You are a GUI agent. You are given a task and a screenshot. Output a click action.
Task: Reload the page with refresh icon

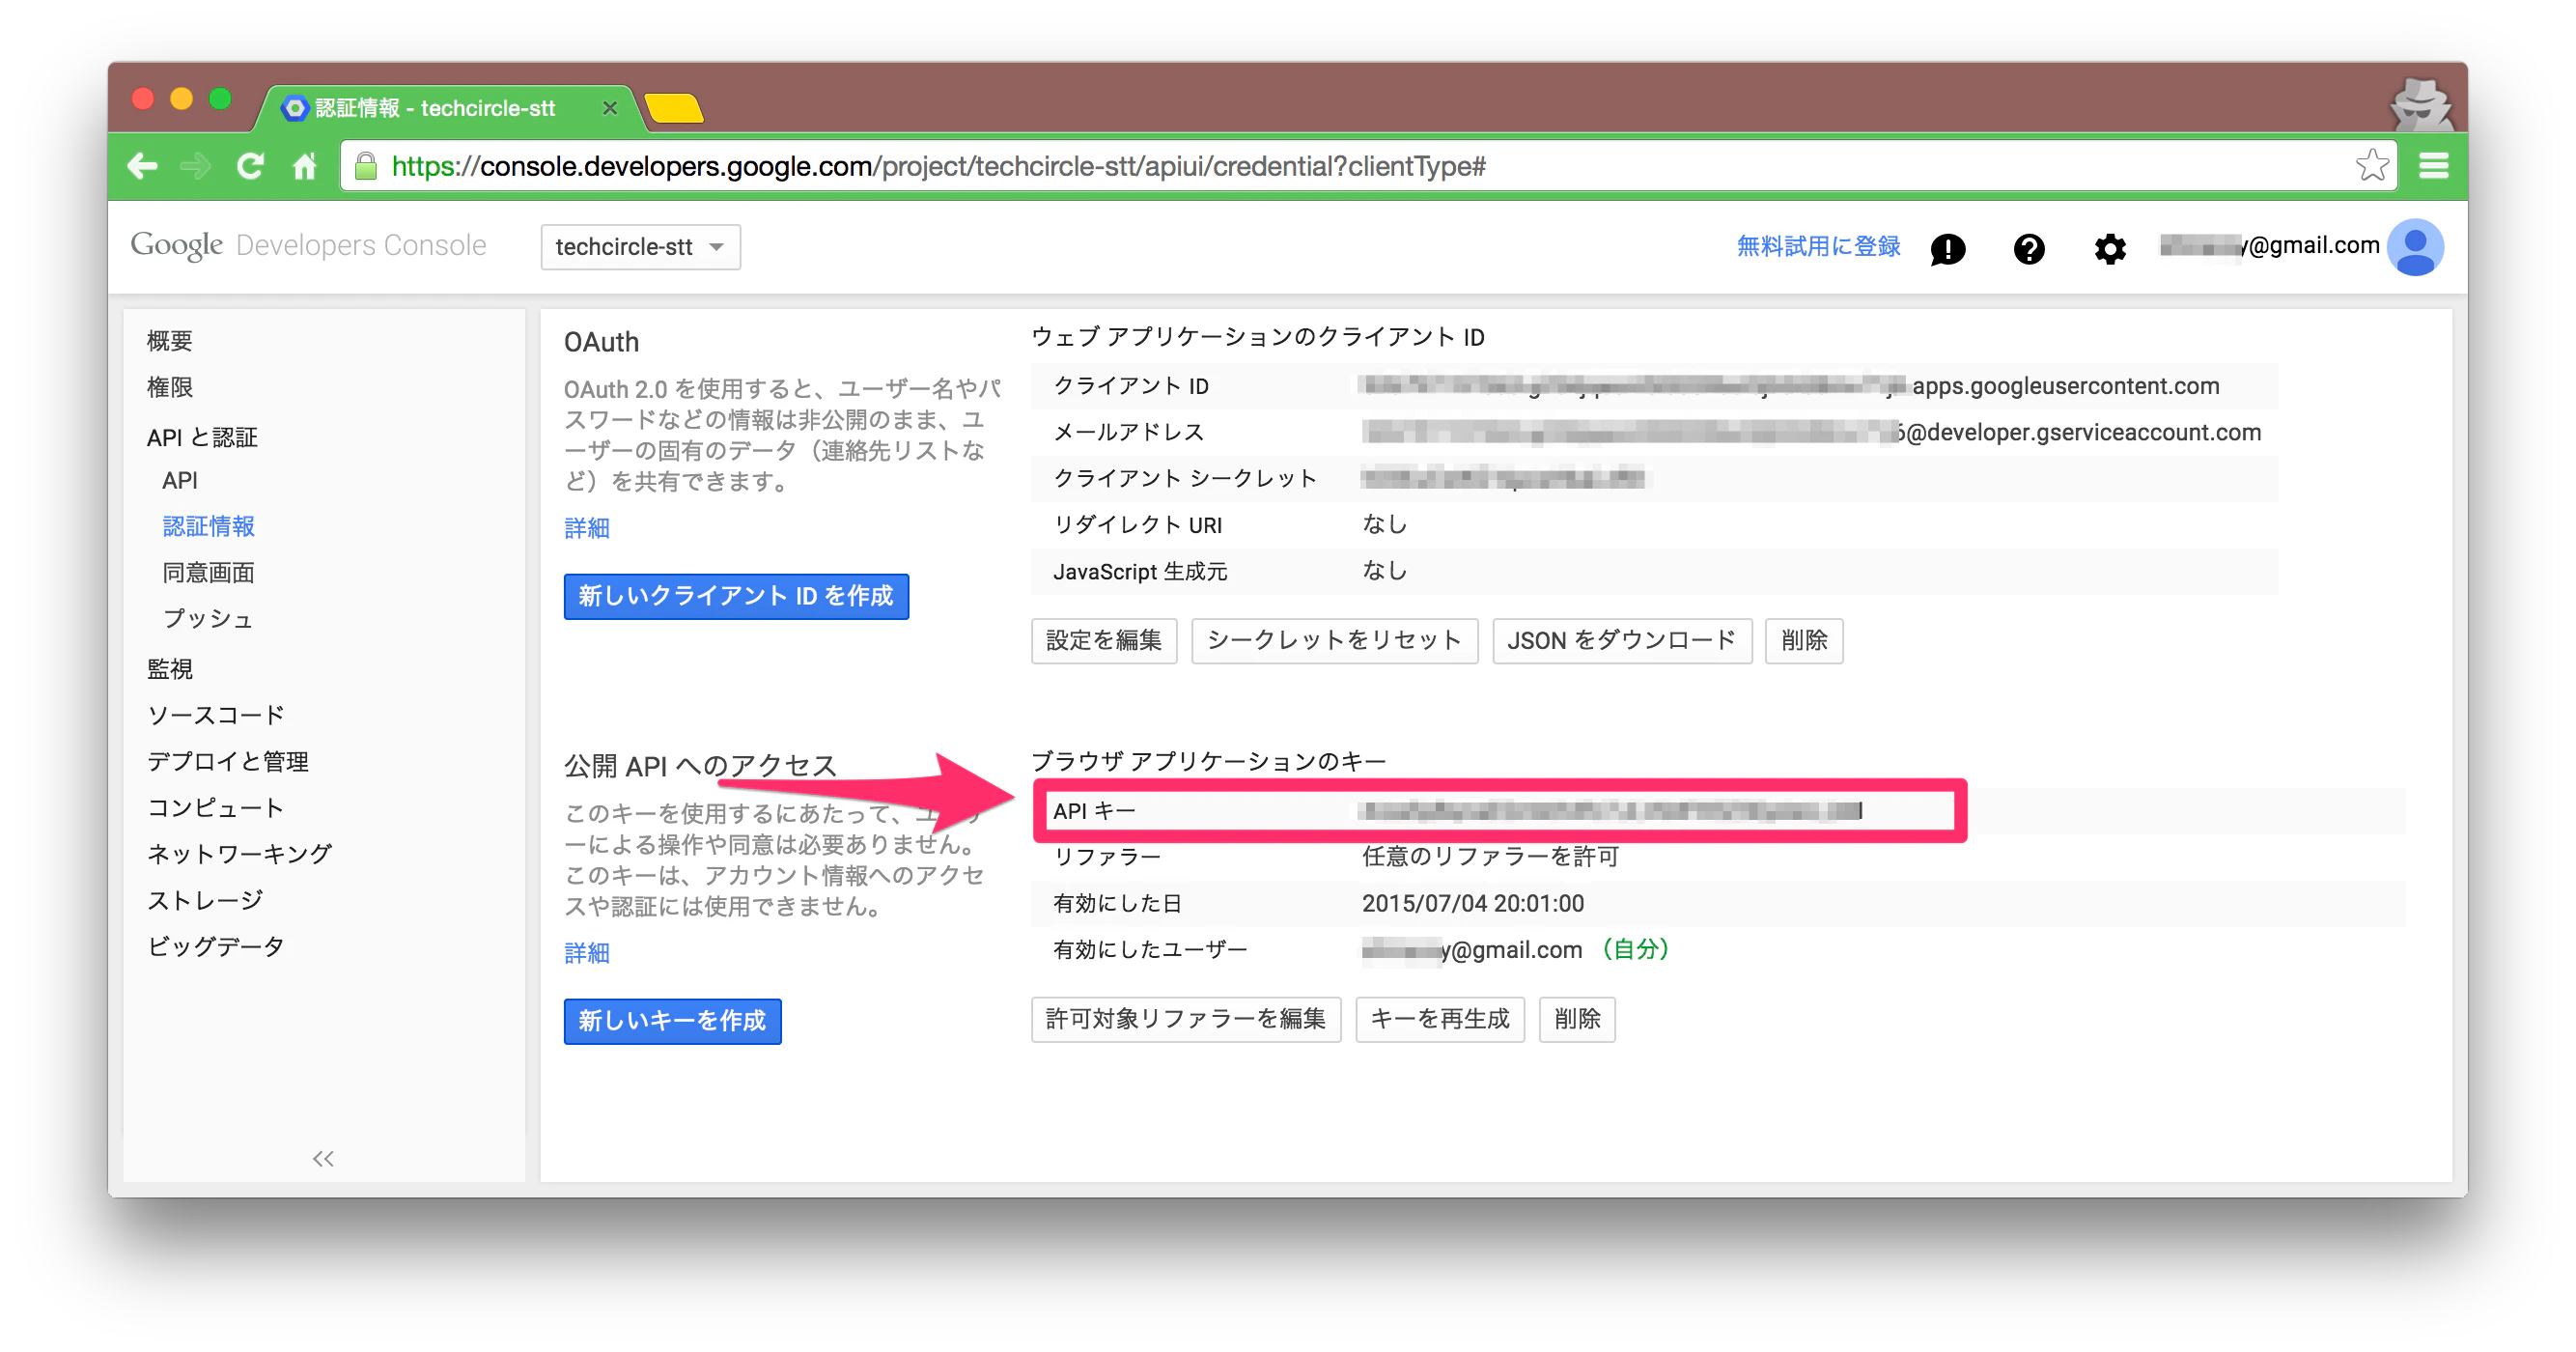[x=250, y=166]
